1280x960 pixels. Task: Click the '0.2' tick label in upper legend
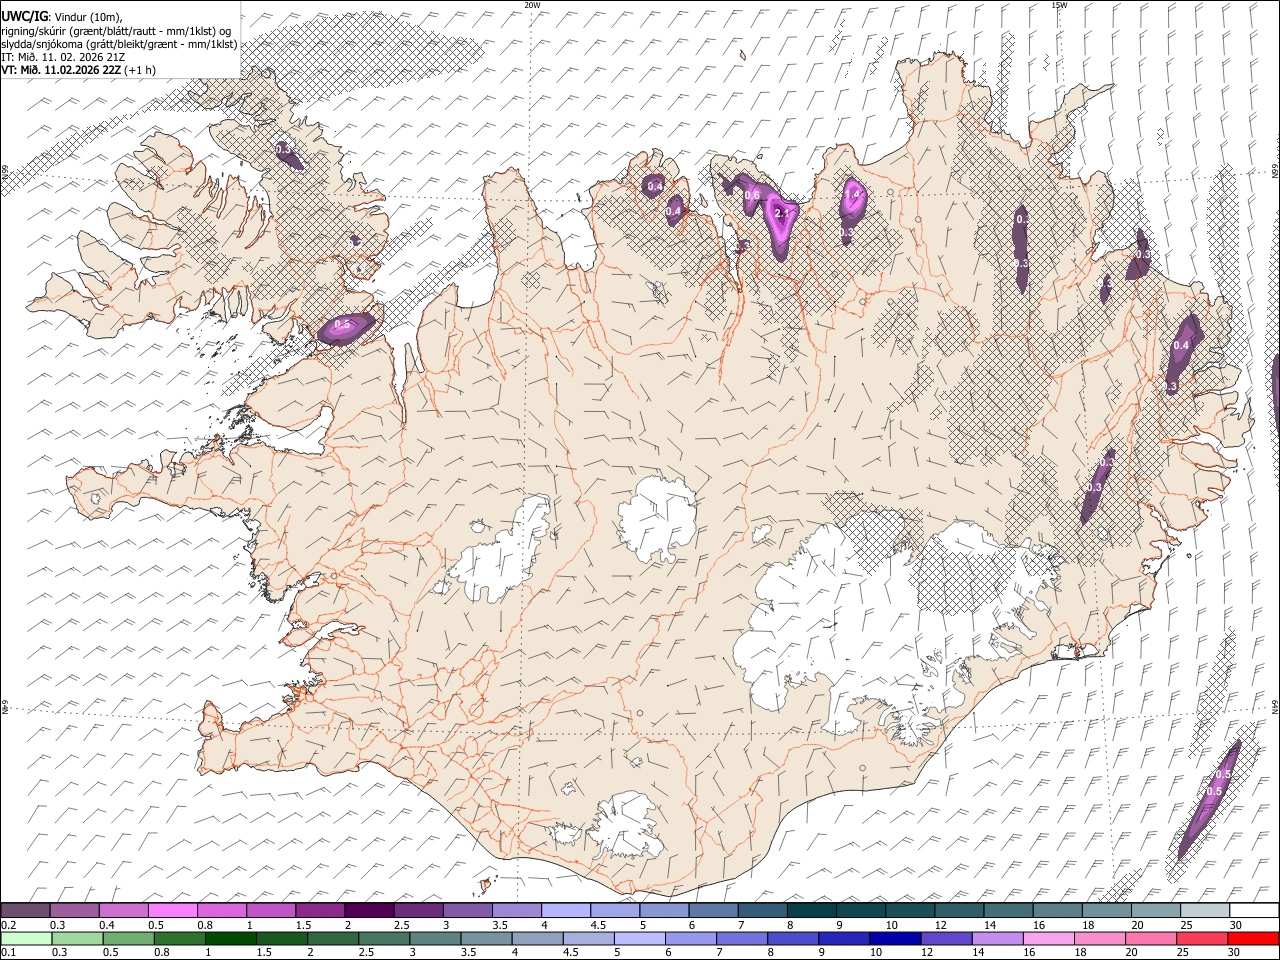8,924
